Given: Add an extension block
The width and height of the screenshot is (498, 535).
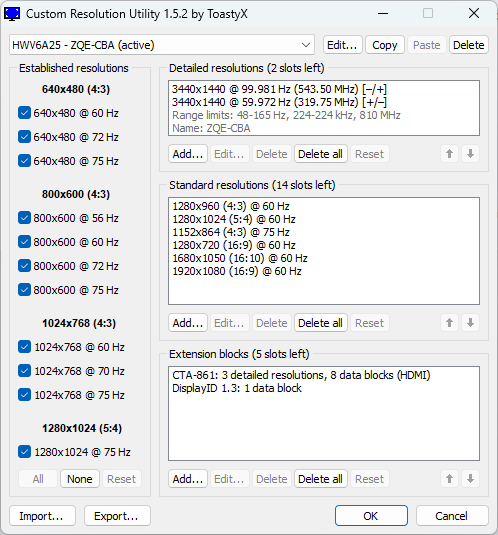Looking at the screenshot, I should (x=188, y=479).
